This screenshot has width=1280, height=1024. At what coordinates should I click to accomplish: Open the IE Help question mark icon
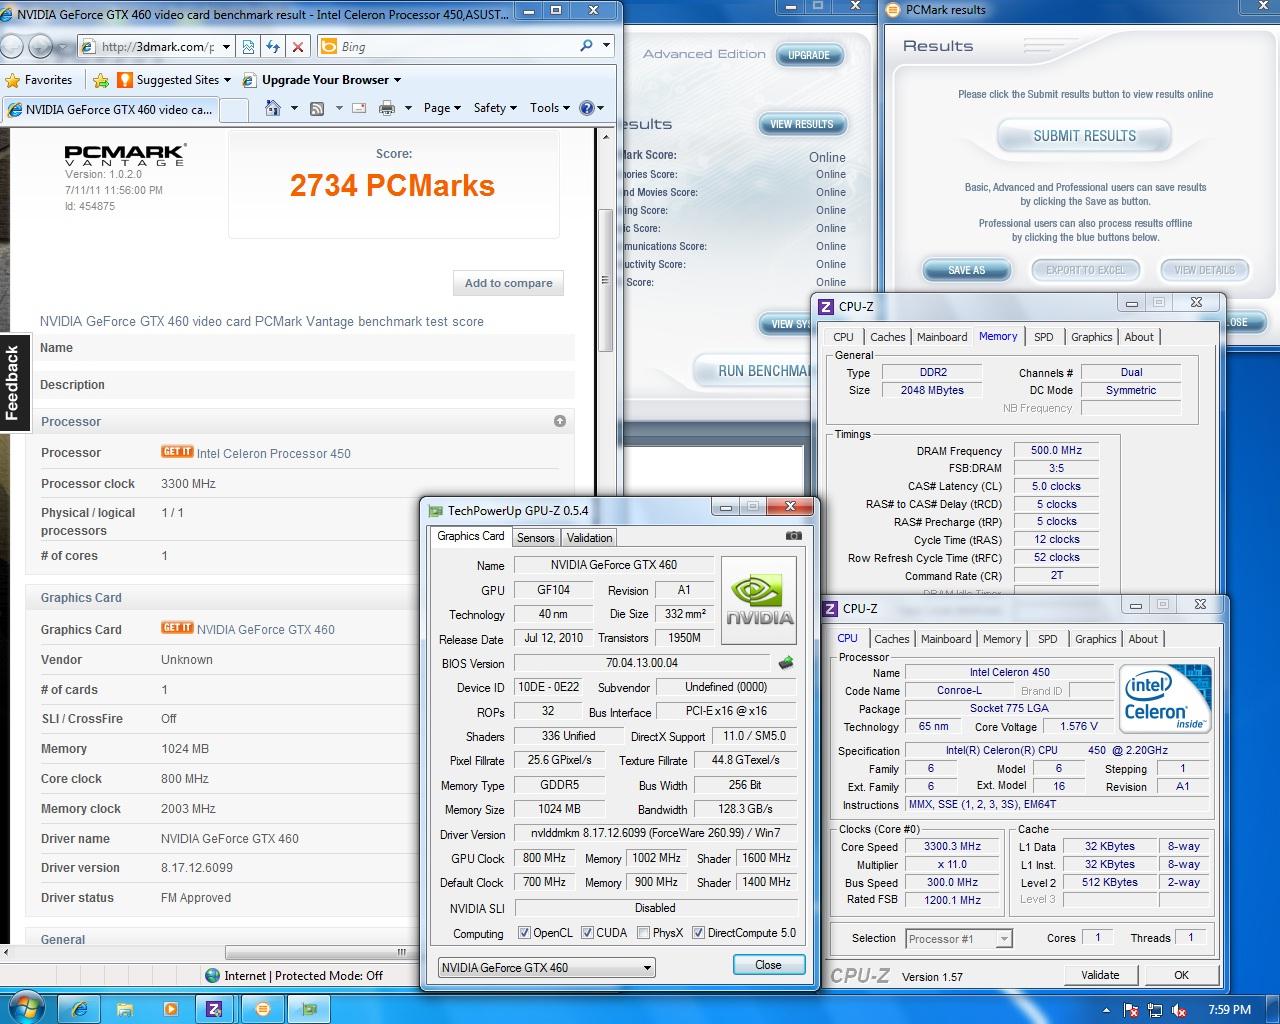587,108
